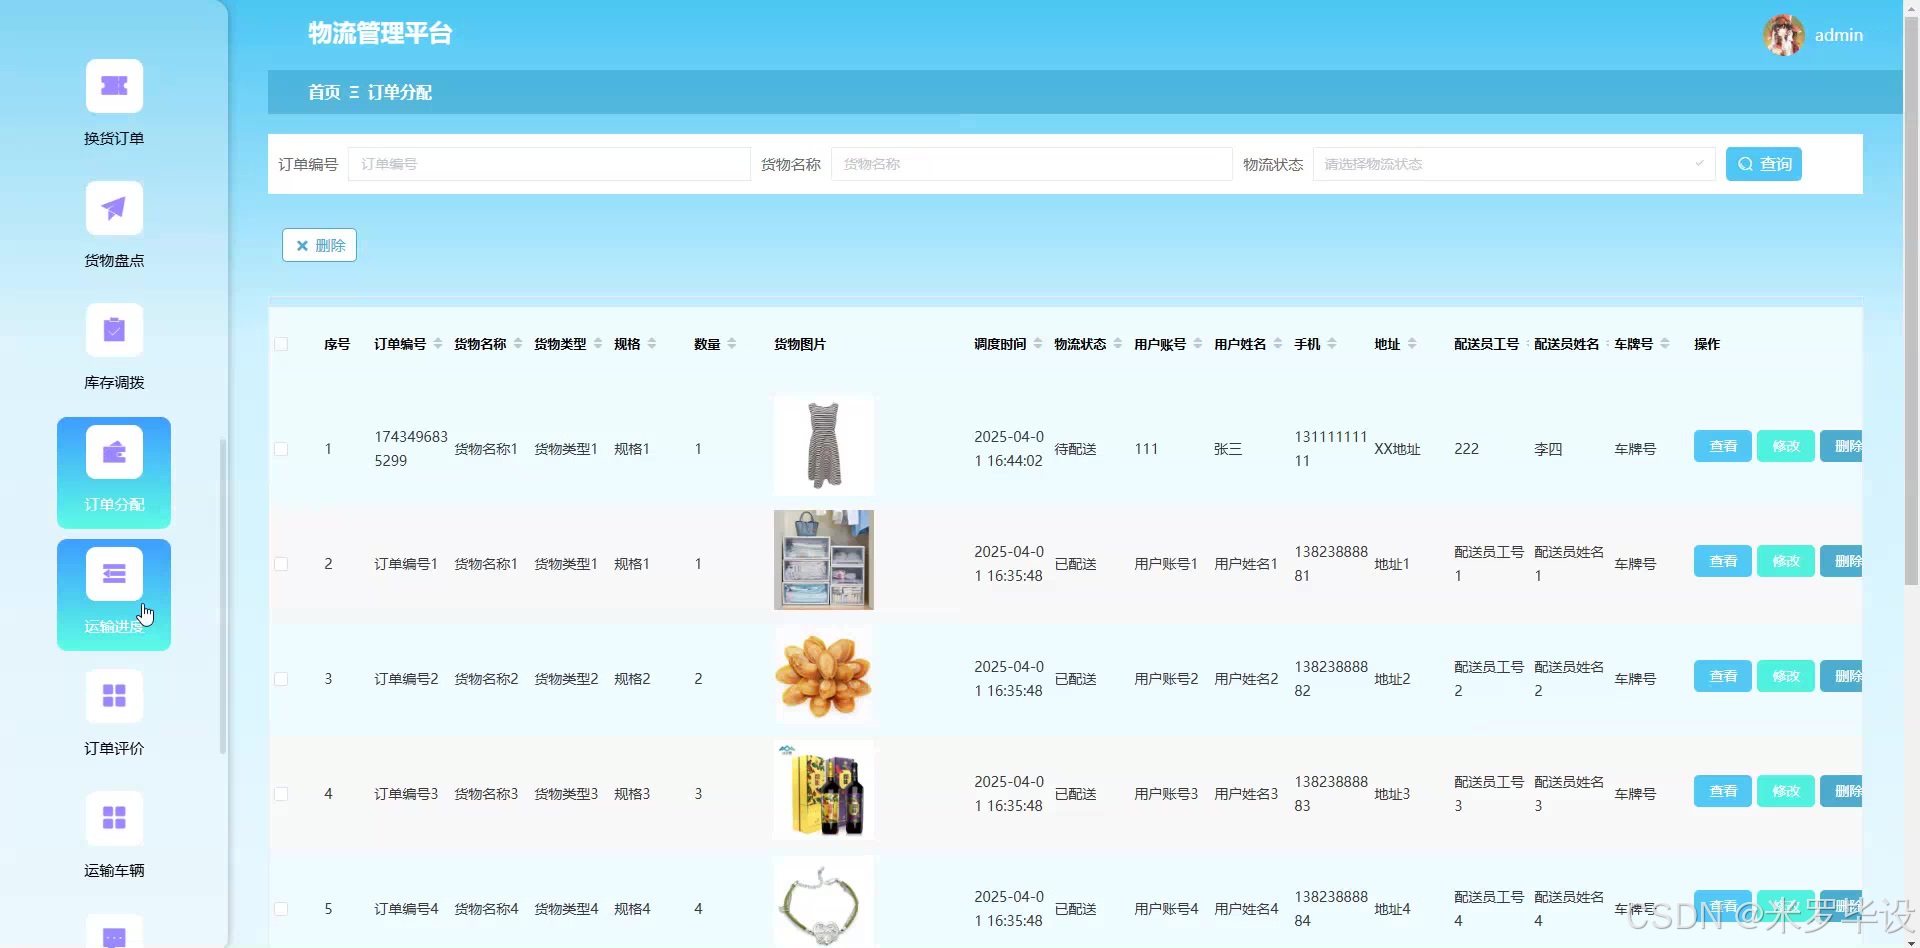Click the 待配送 status cell
The width and height of the screenshot is (1920, 948).
coord(1075,449)
